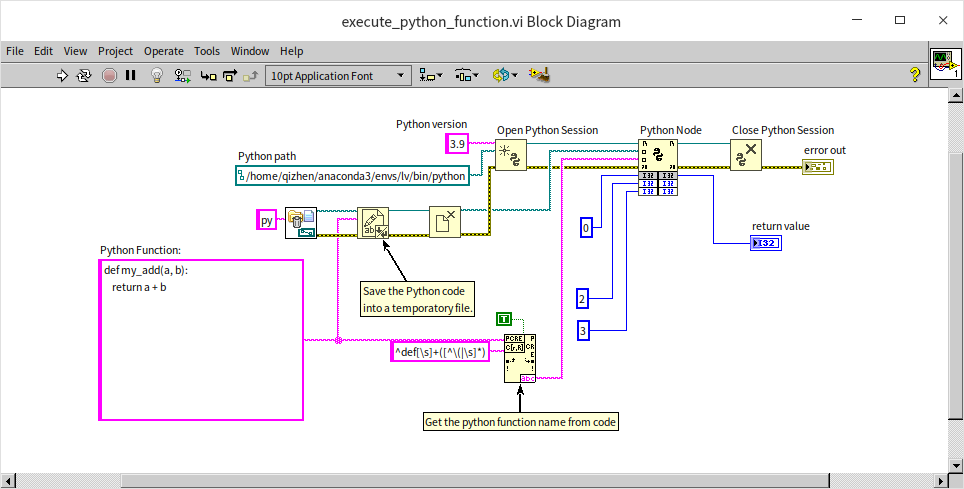The height and width of the screenshot is (489, 964).
Task: Select the Open Python Session node
Action: [x=510, y=155]
